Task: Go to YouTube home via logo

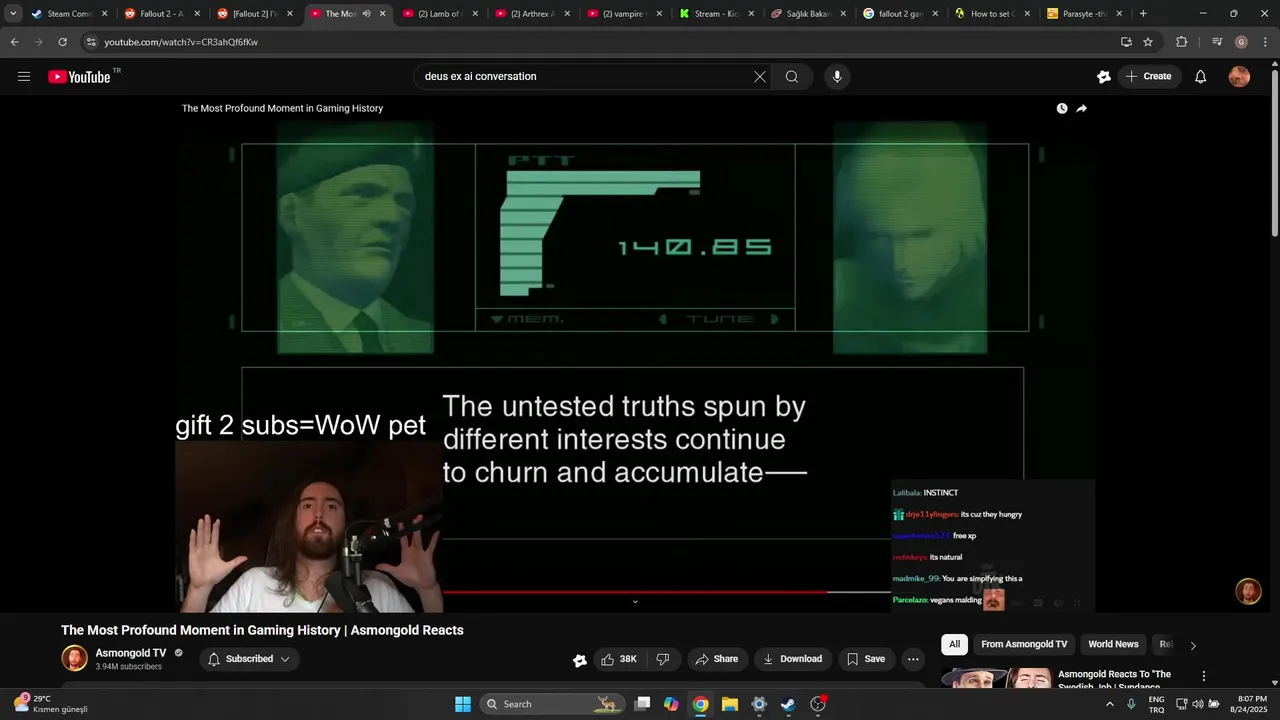Action: (x=79, y=77)
